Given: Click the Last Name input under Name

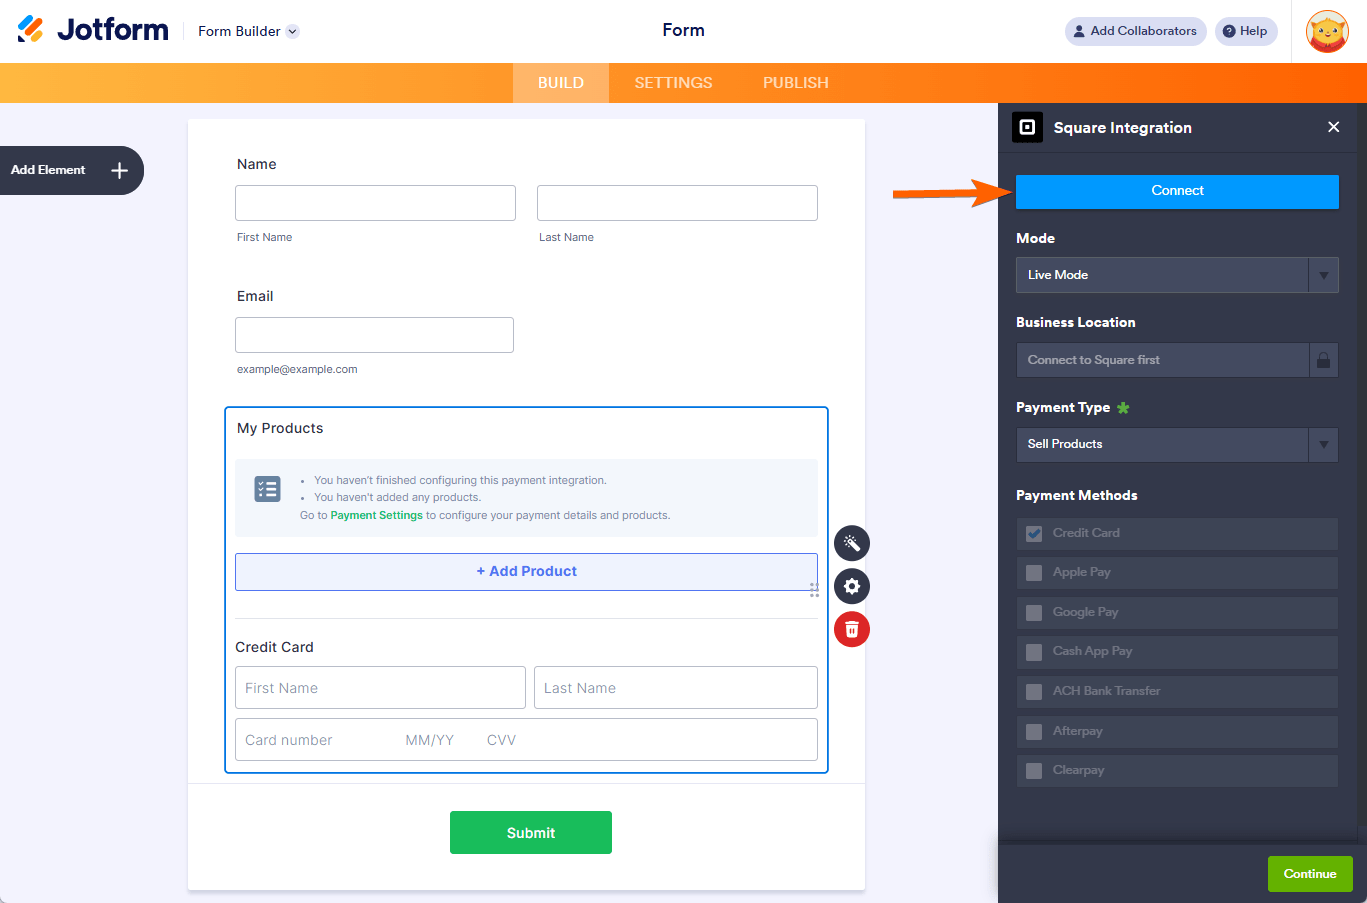Looking at the screenshot, I should tap(677, 203).
